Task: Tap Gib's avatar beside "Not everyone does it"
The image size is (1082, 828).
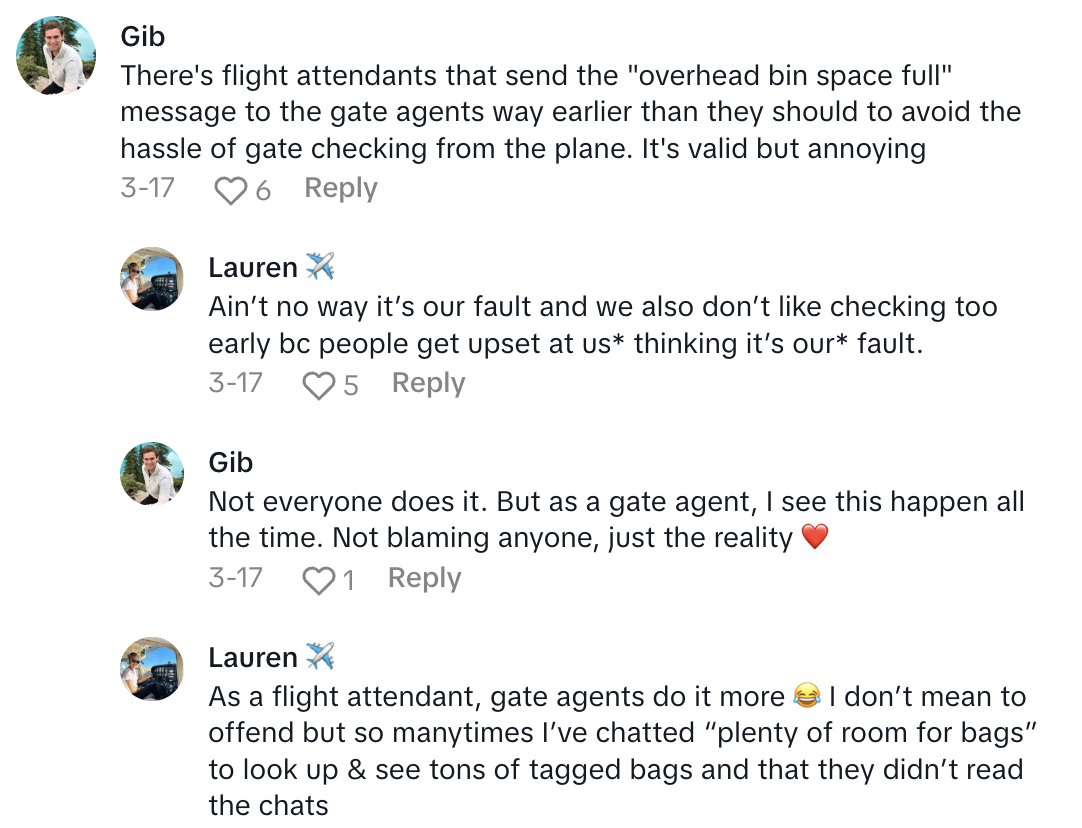Action: click(152, 474)
